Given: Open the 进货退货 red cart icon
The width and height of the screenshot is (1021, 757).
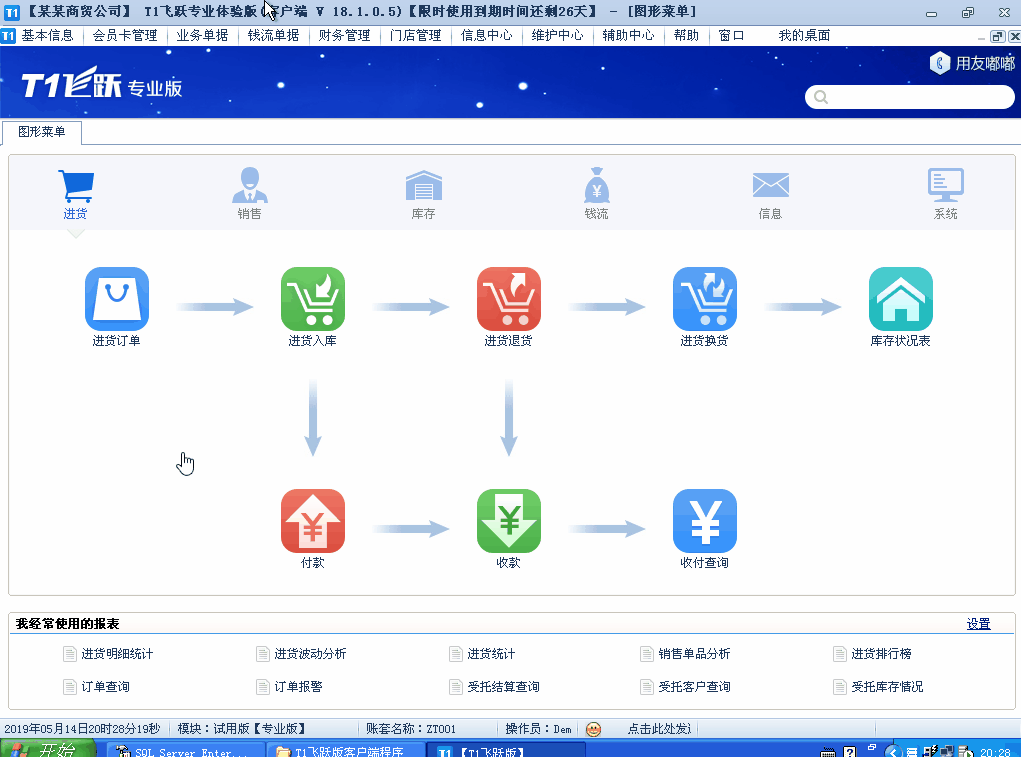Looking at the screenshot, I should (x=509, y=299).
